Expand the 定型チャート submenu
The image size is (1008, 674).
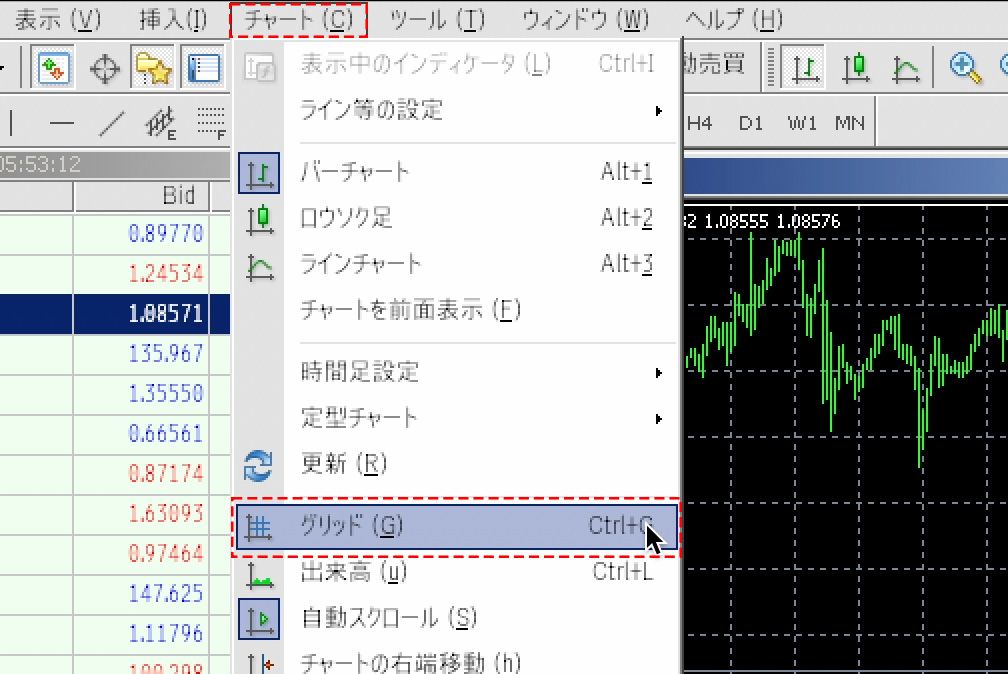click(455, 418)
